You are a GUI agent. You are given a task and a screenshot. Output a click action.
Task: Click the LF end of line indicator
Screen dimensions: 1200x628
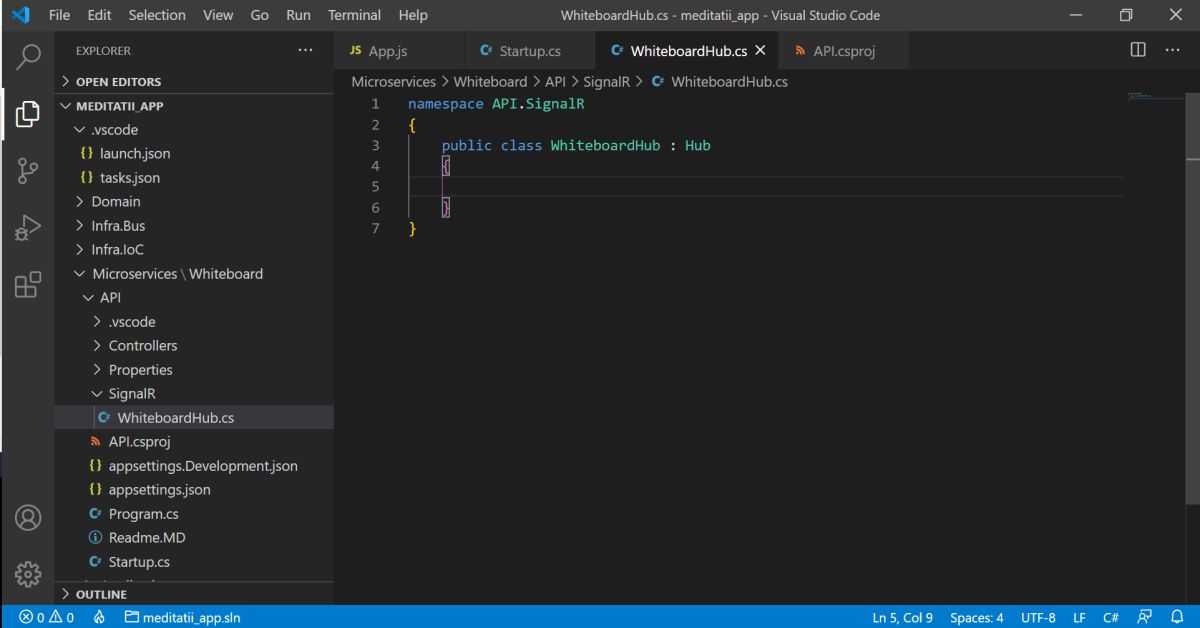point(1080,617)
